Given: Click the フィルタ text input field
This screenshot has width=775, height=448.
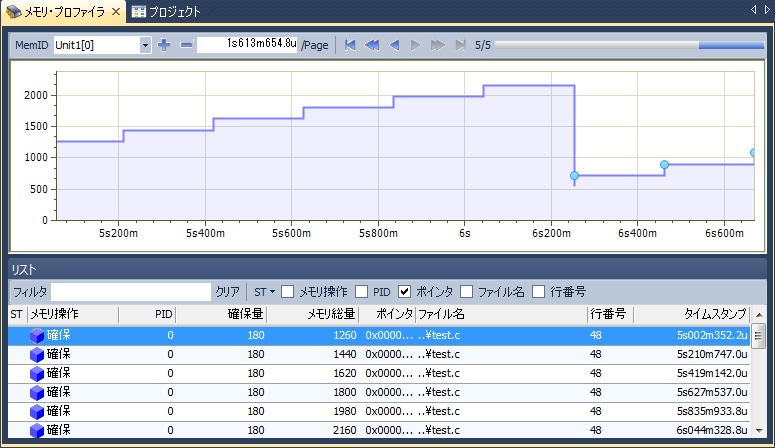Looking at the screenshot, I should click(131, 292).
